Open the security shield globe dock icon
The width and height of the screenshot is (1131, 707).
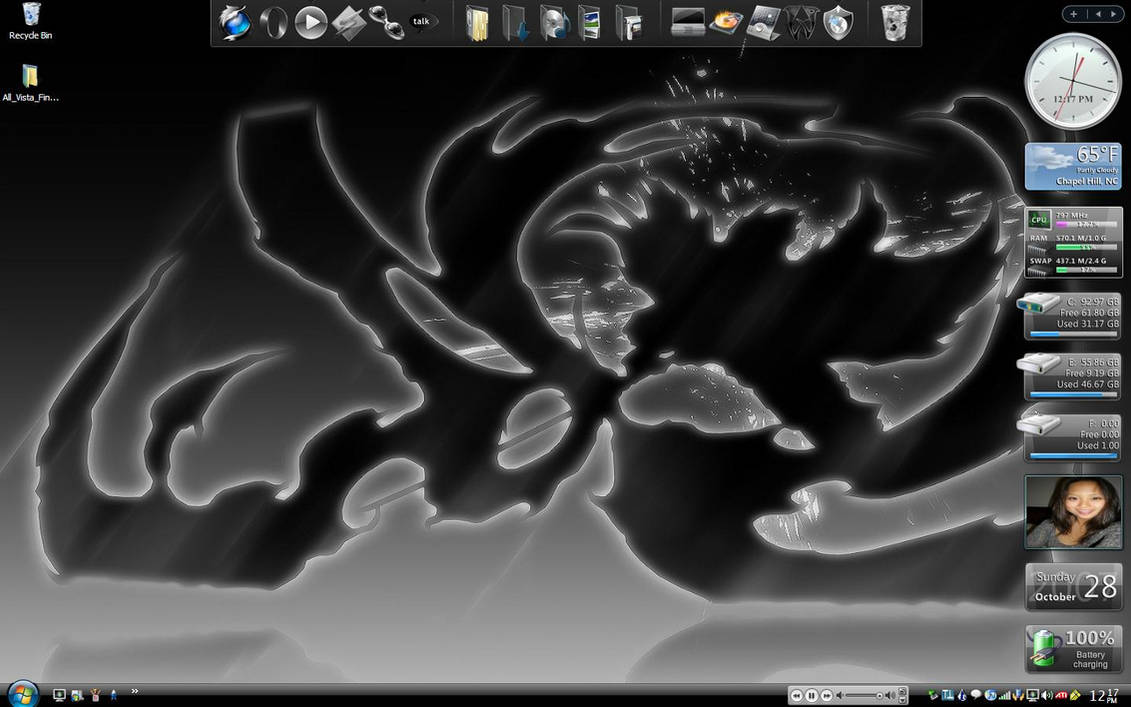[x=838, y=22]
